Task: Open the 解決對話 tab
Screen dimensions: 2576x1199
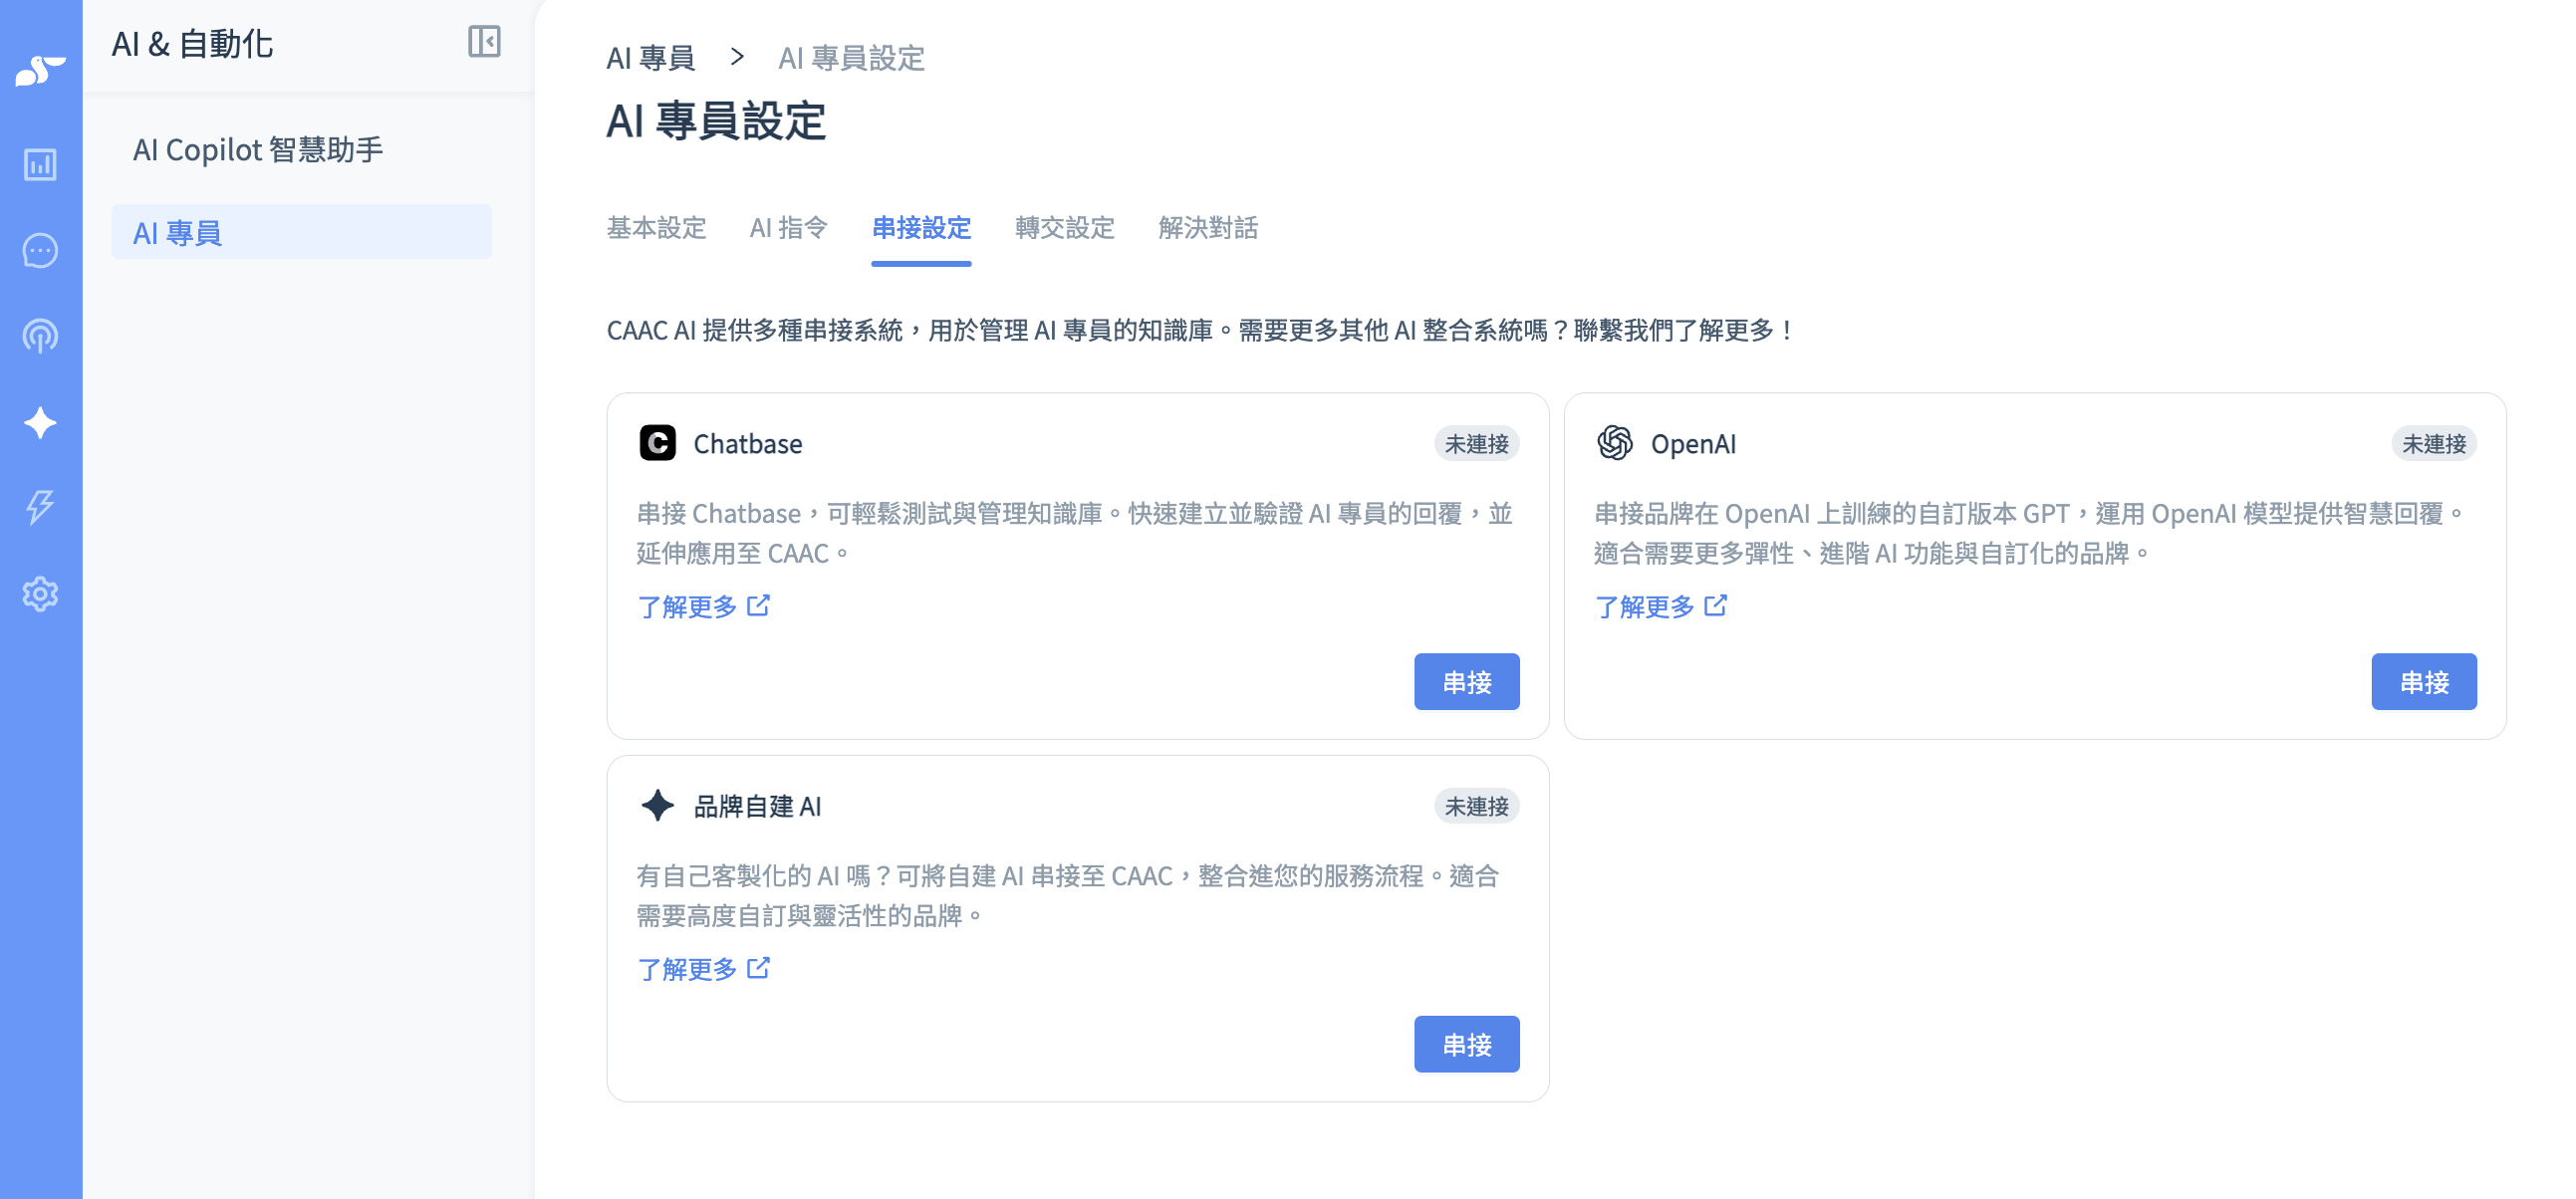Action: click(x=1208, y=228)
